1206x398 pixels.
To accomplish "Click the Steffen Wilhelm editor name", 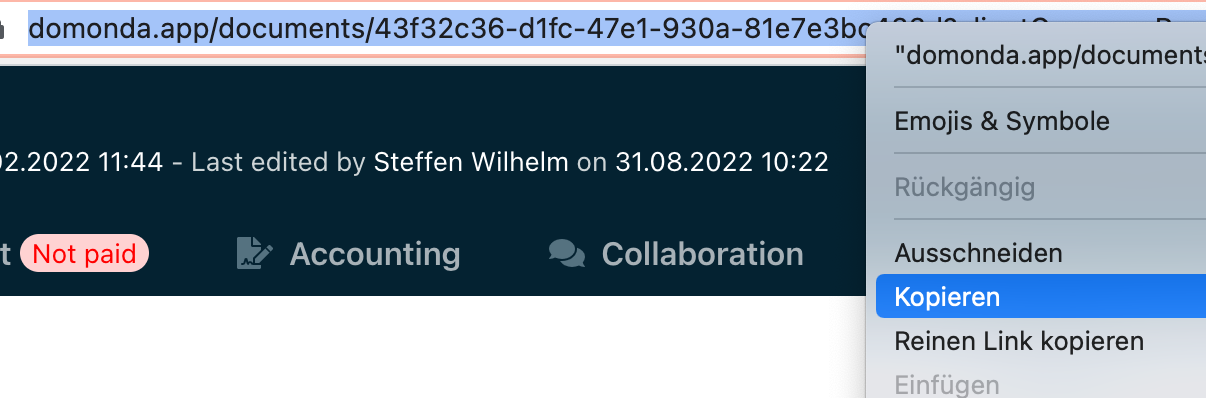I will (471, 161).
